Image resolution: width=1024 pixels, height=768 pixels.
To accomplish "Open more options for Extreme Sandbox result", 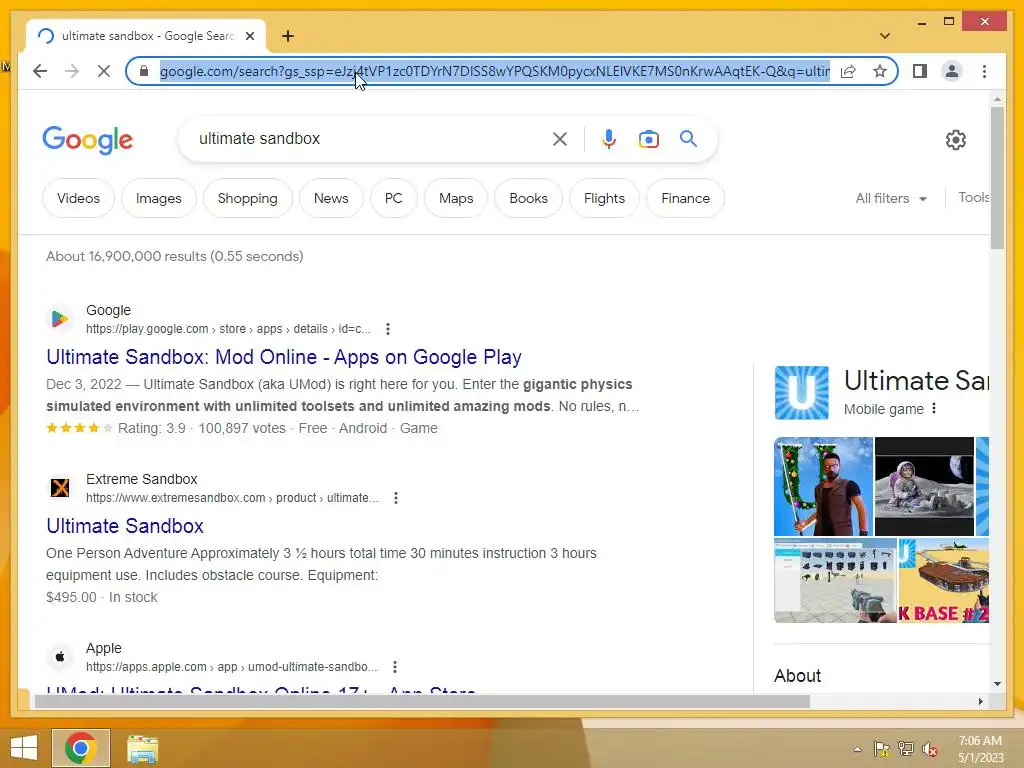I will 396,498.
